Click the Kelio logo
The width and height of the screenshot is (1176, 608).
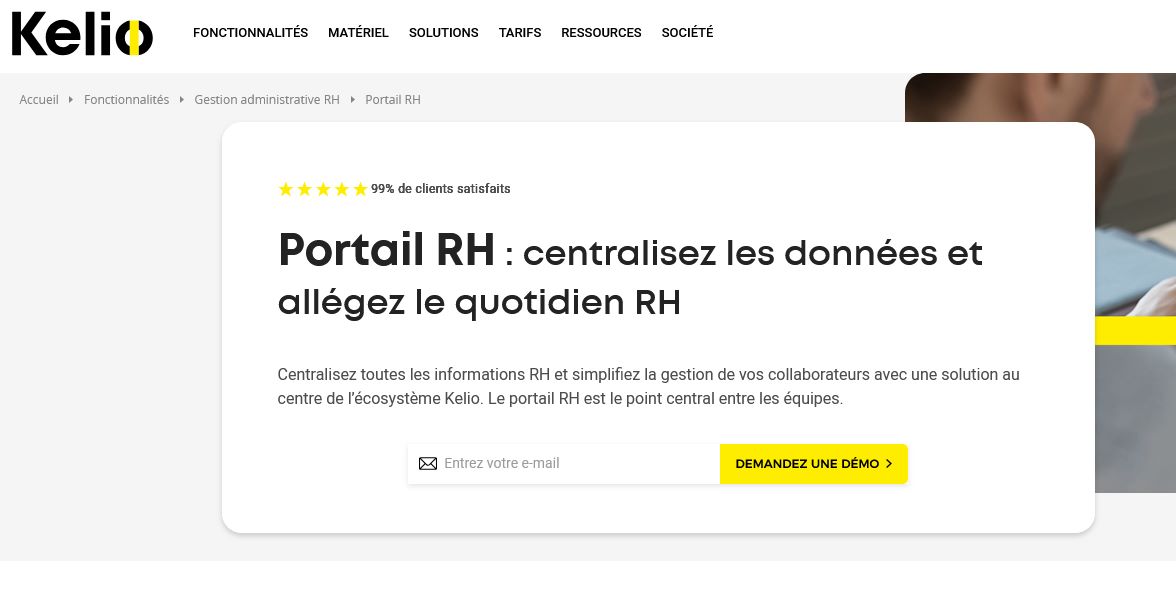point(82,34)
